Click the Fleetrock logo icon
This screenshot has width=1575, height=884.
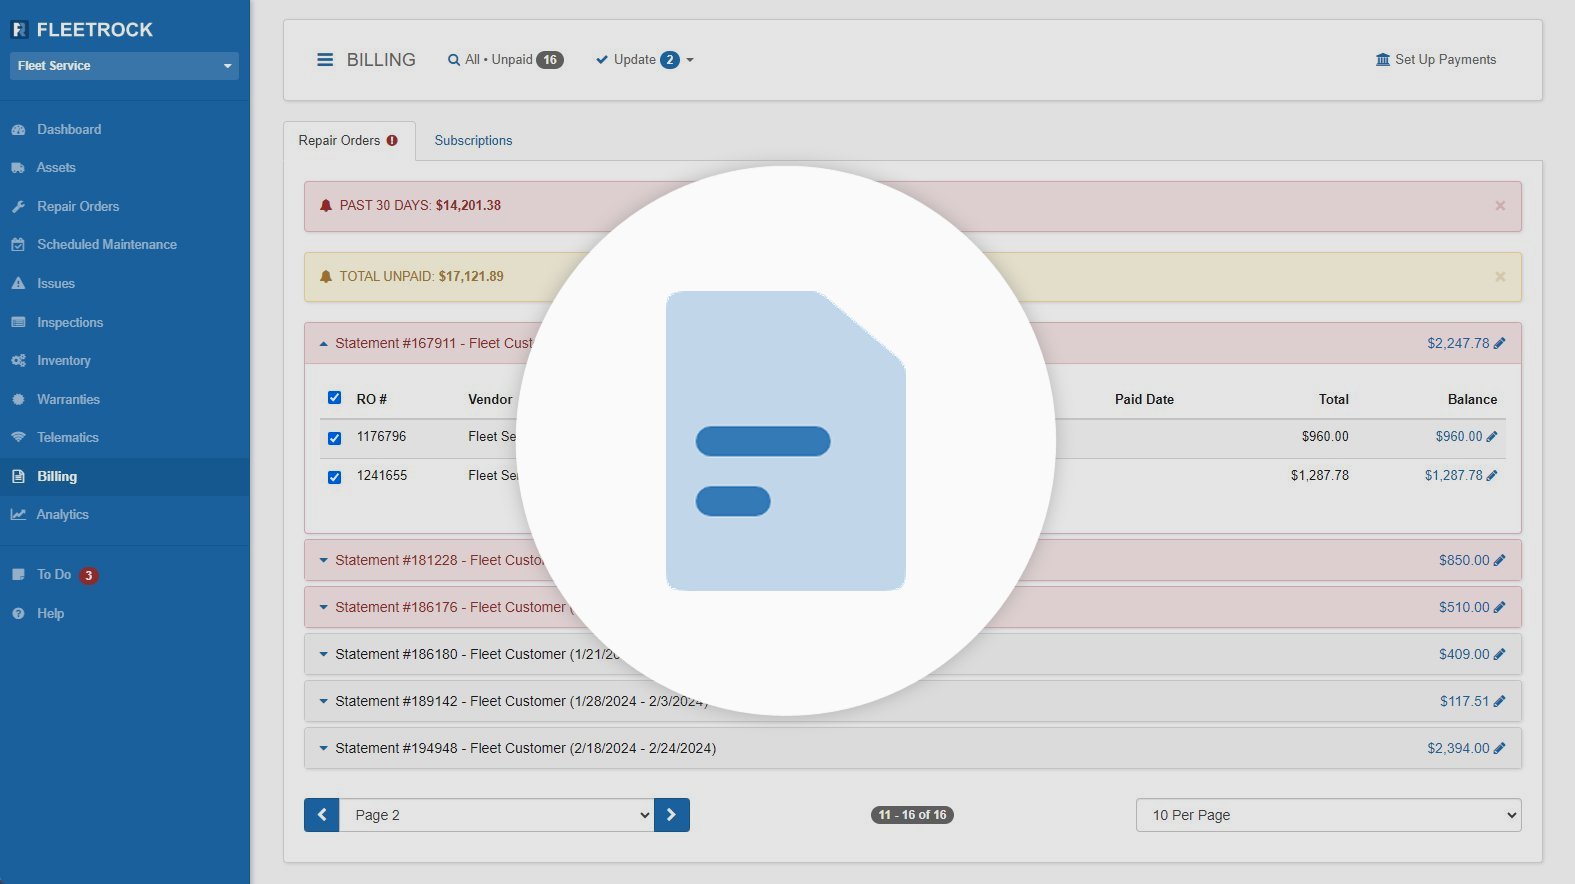pyautogui.click(x=19, y=30)
